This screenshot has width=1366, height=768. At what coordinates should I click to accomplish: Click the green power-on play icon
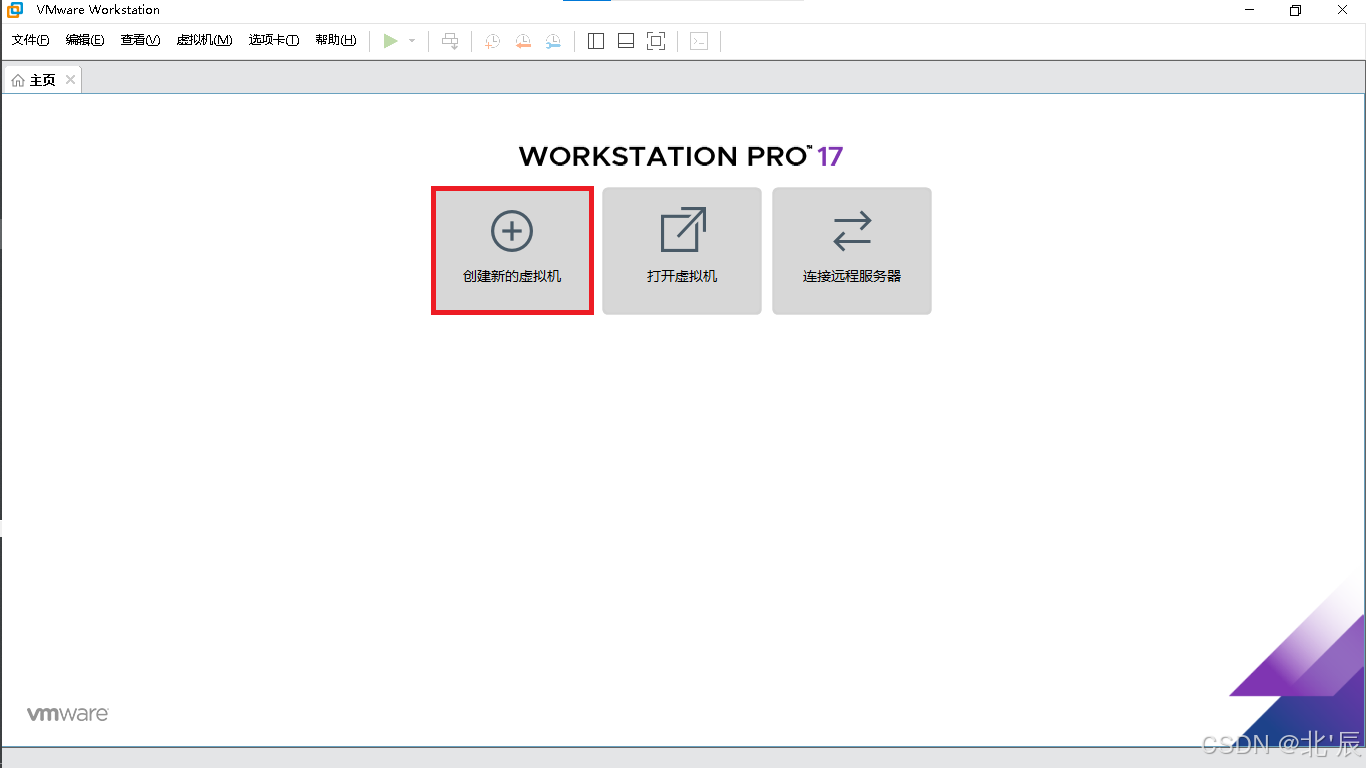390,41
